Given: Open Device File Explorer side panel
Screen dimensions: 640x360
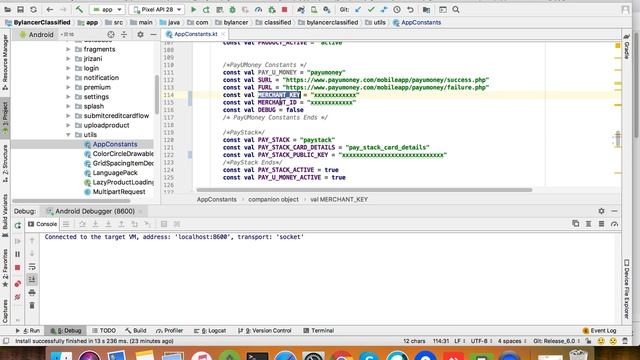Looking at the screenshot, I should pyautogui.click(x=627, y=289).
